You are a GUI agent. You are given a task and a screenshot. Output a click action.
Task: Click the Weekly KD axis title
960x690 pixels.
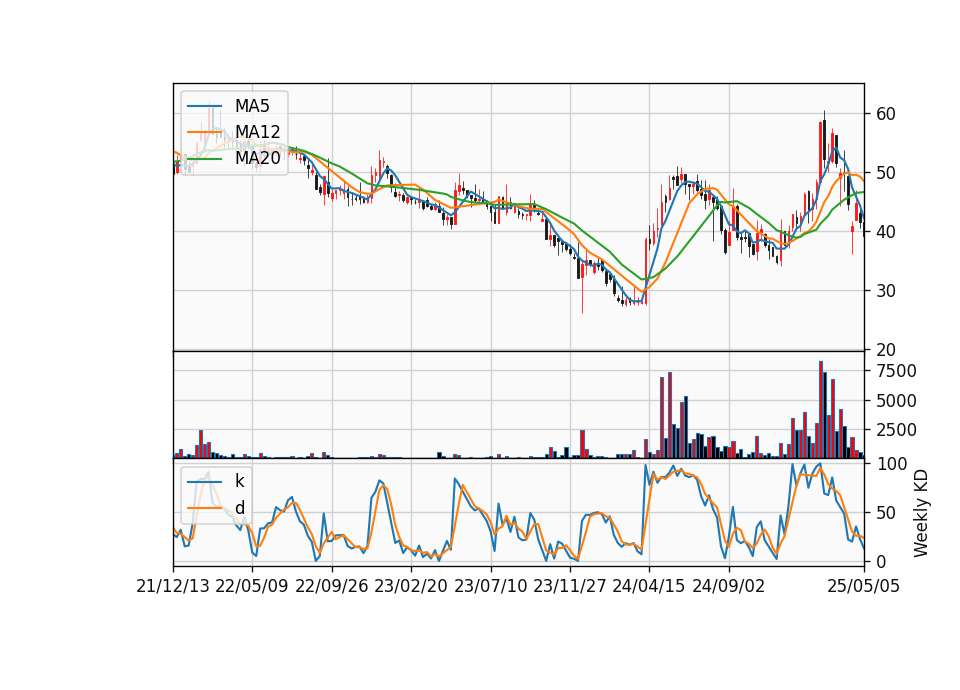coord(921,514)
